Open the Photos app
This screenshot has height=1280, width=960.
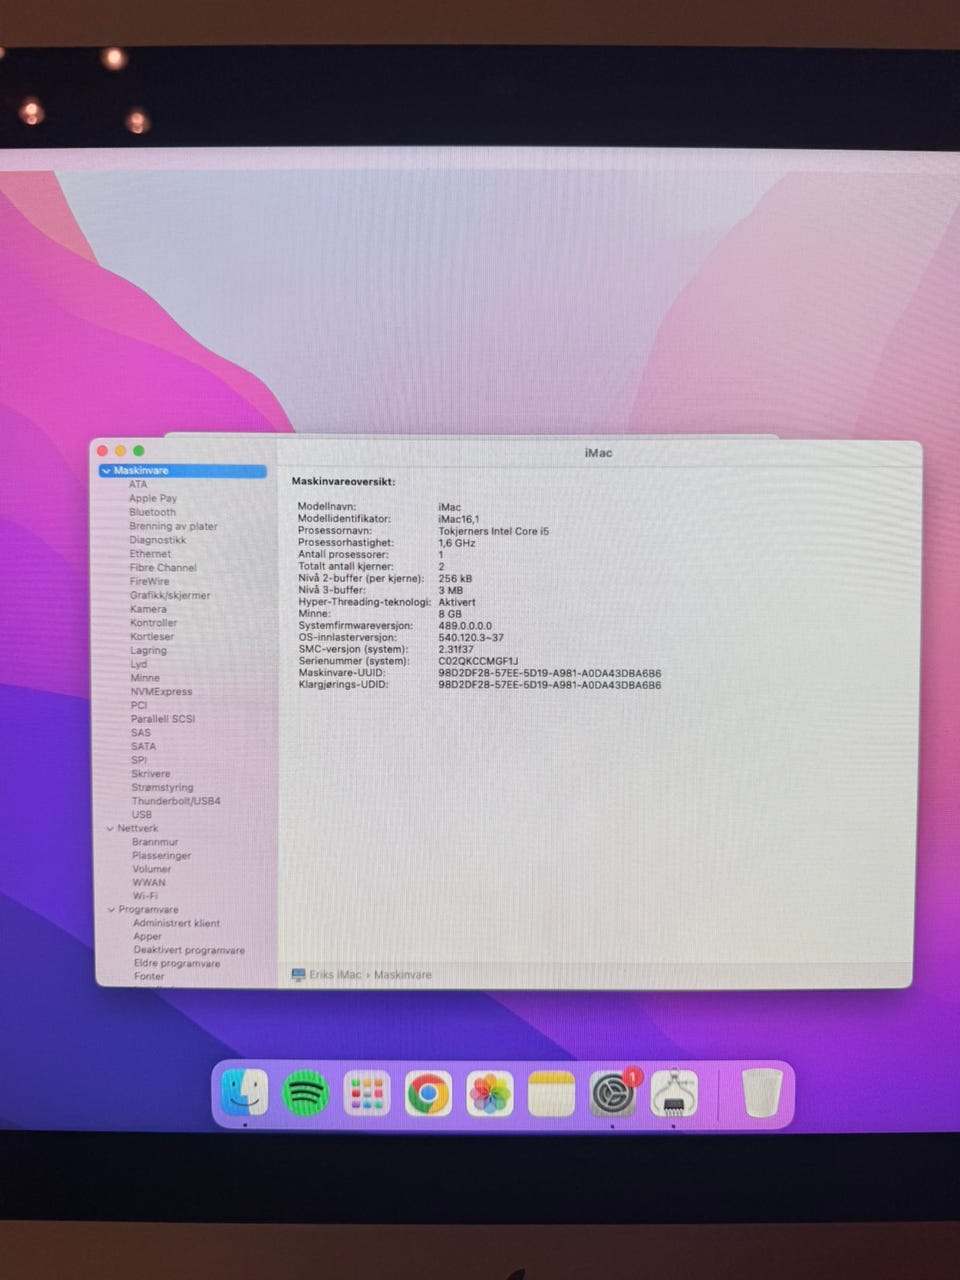490,1094
